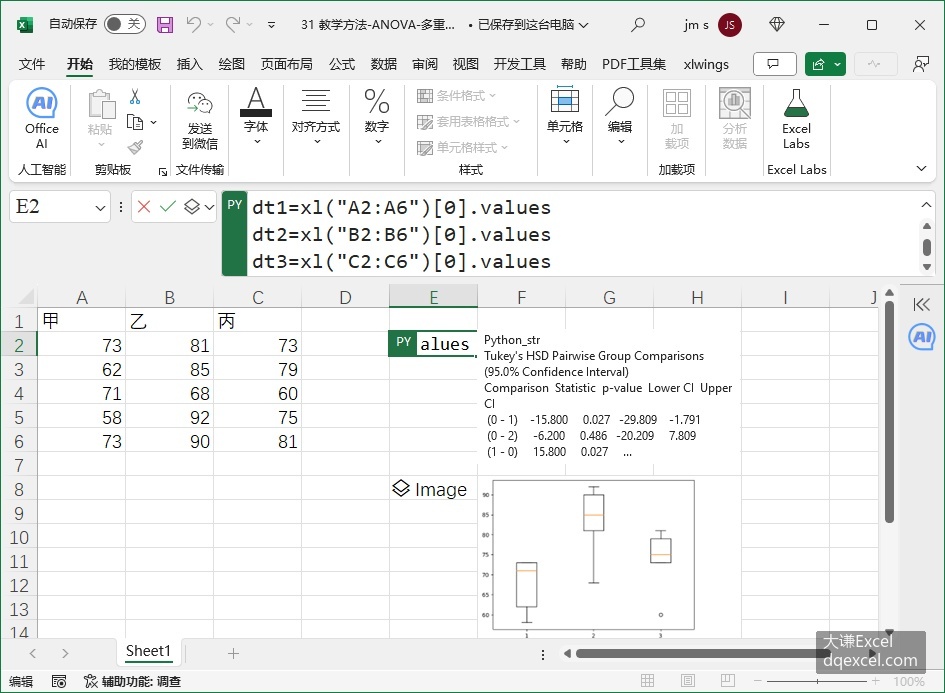
Task: Open the Alignment group dropdown
Action: [317, 142]
